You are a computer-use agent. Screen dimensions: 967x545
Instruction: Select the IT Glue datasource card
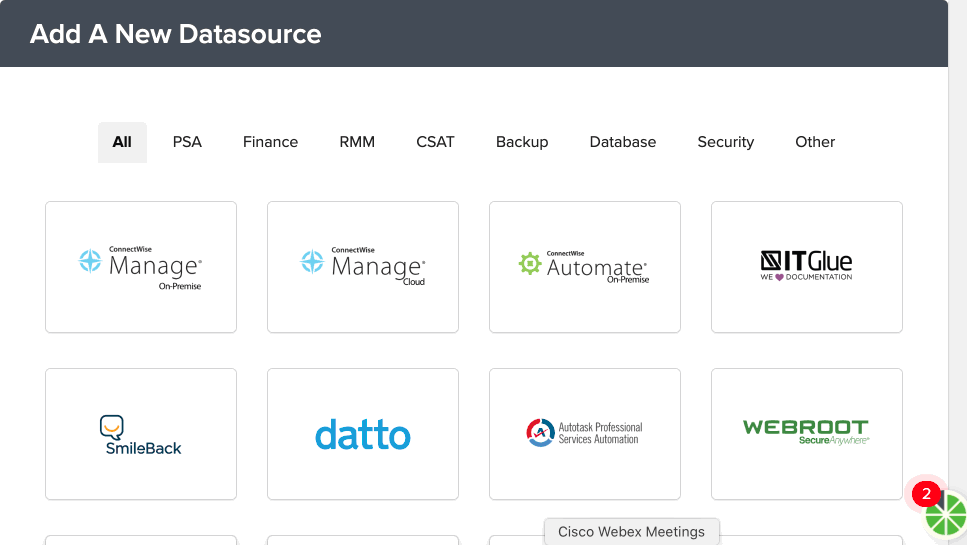[807, 267]
